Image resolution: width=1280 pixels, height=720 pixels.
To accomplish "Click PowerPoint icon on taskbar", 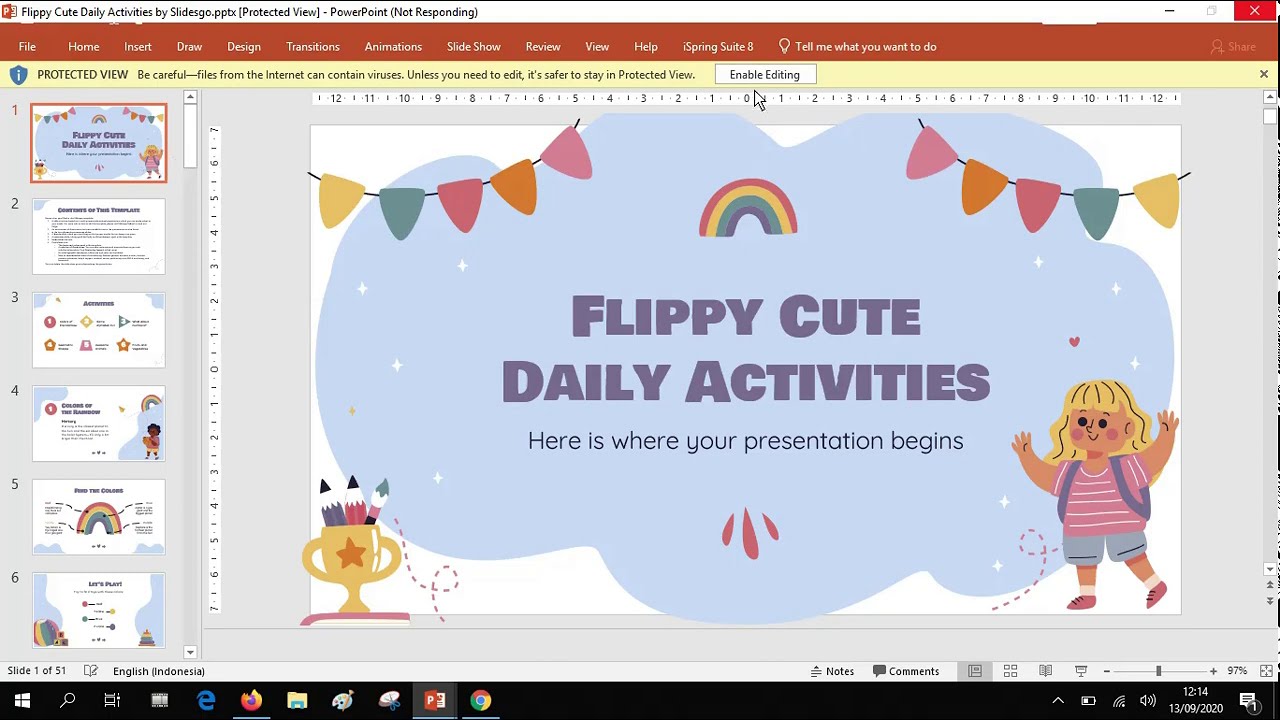I will coord(435,701).
